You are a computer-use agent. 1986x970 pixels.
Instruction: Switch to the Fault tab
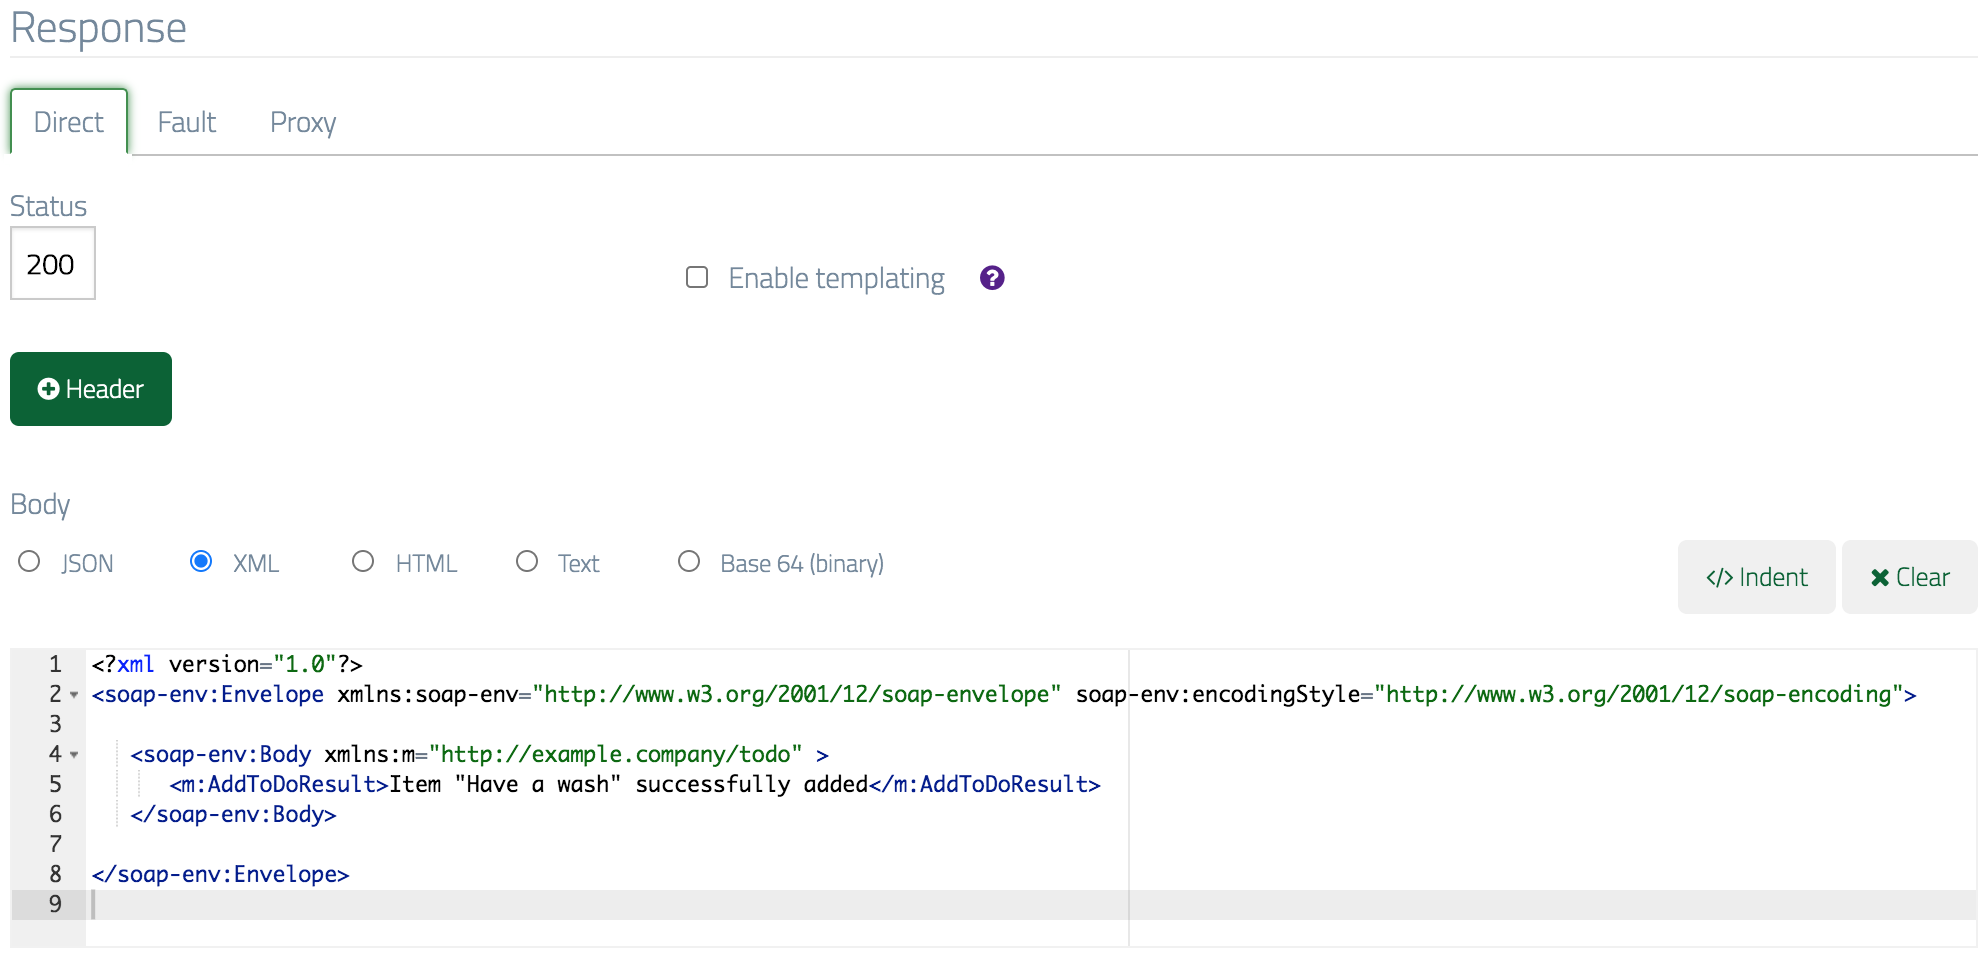click(187, 122)
